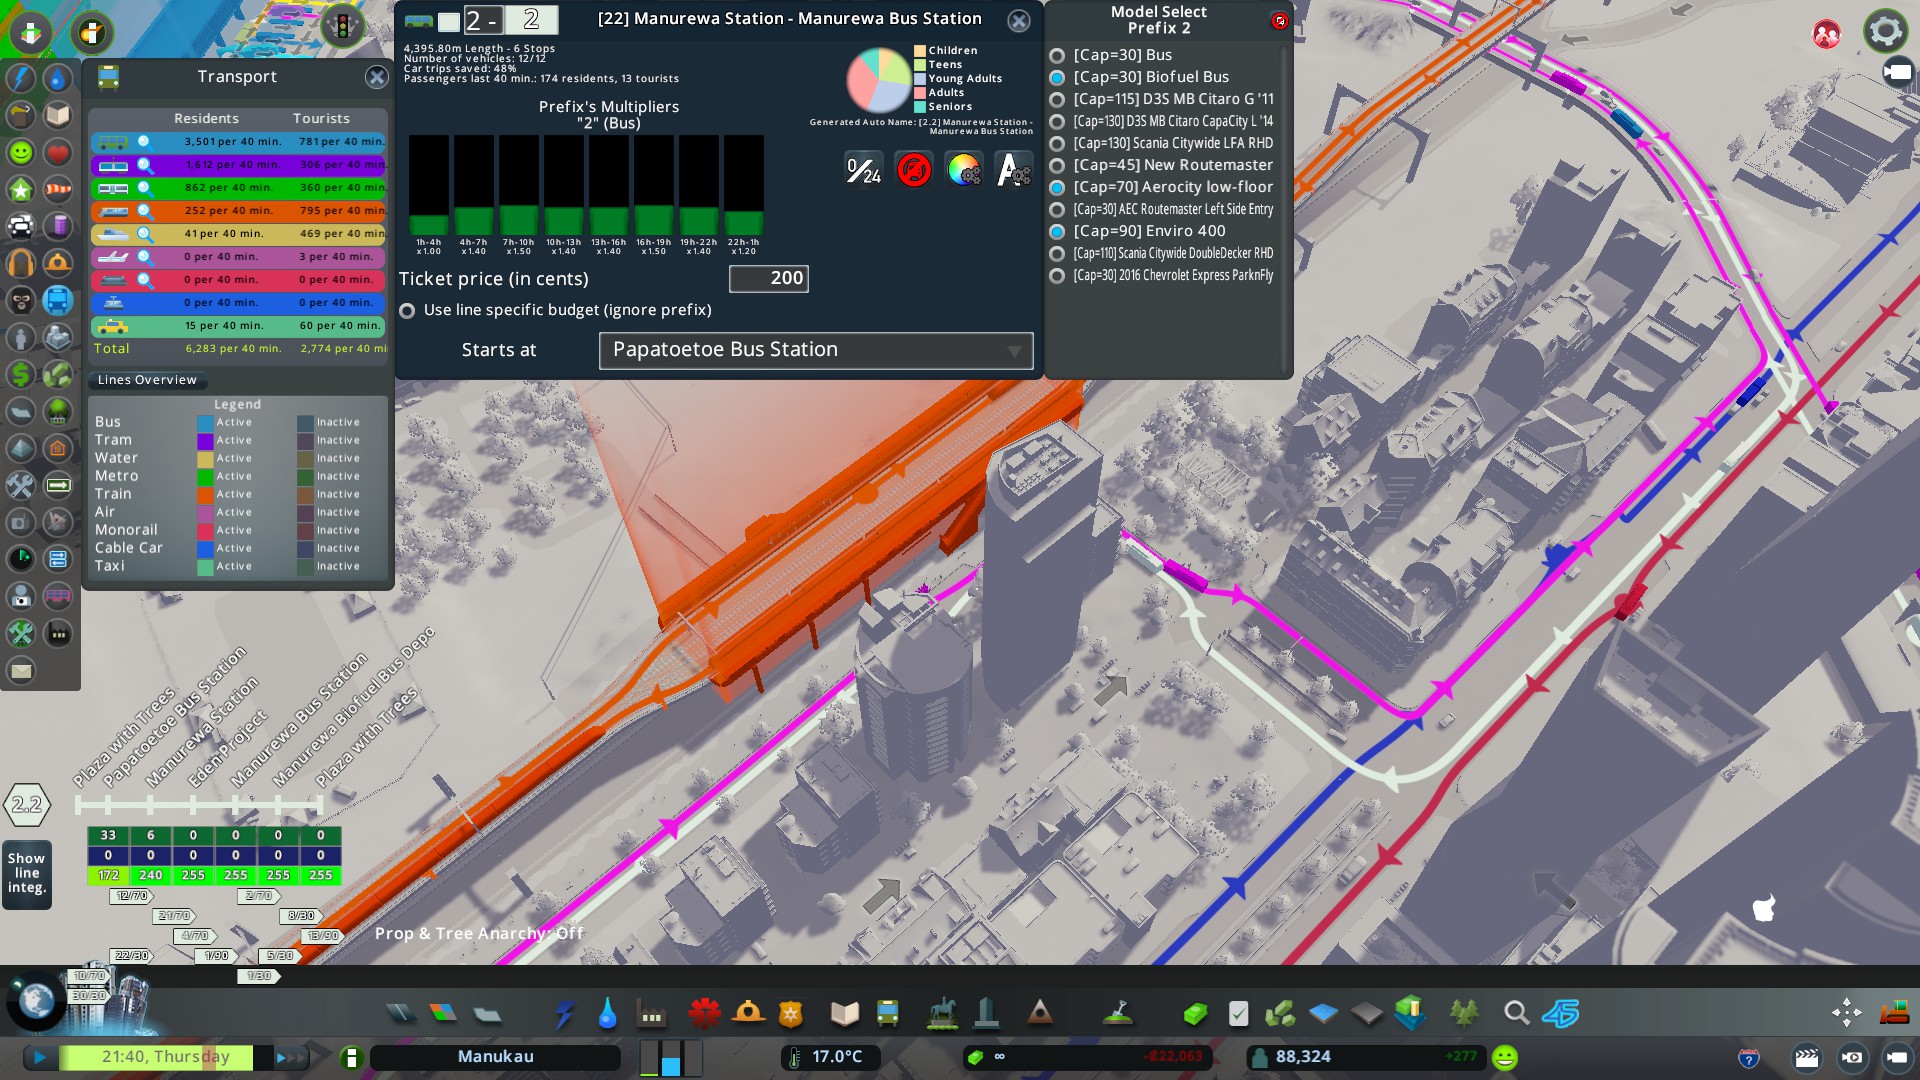The image size is (1920, 1080).
Task: Select the Biofuel Bus model
Action: 1057,78
